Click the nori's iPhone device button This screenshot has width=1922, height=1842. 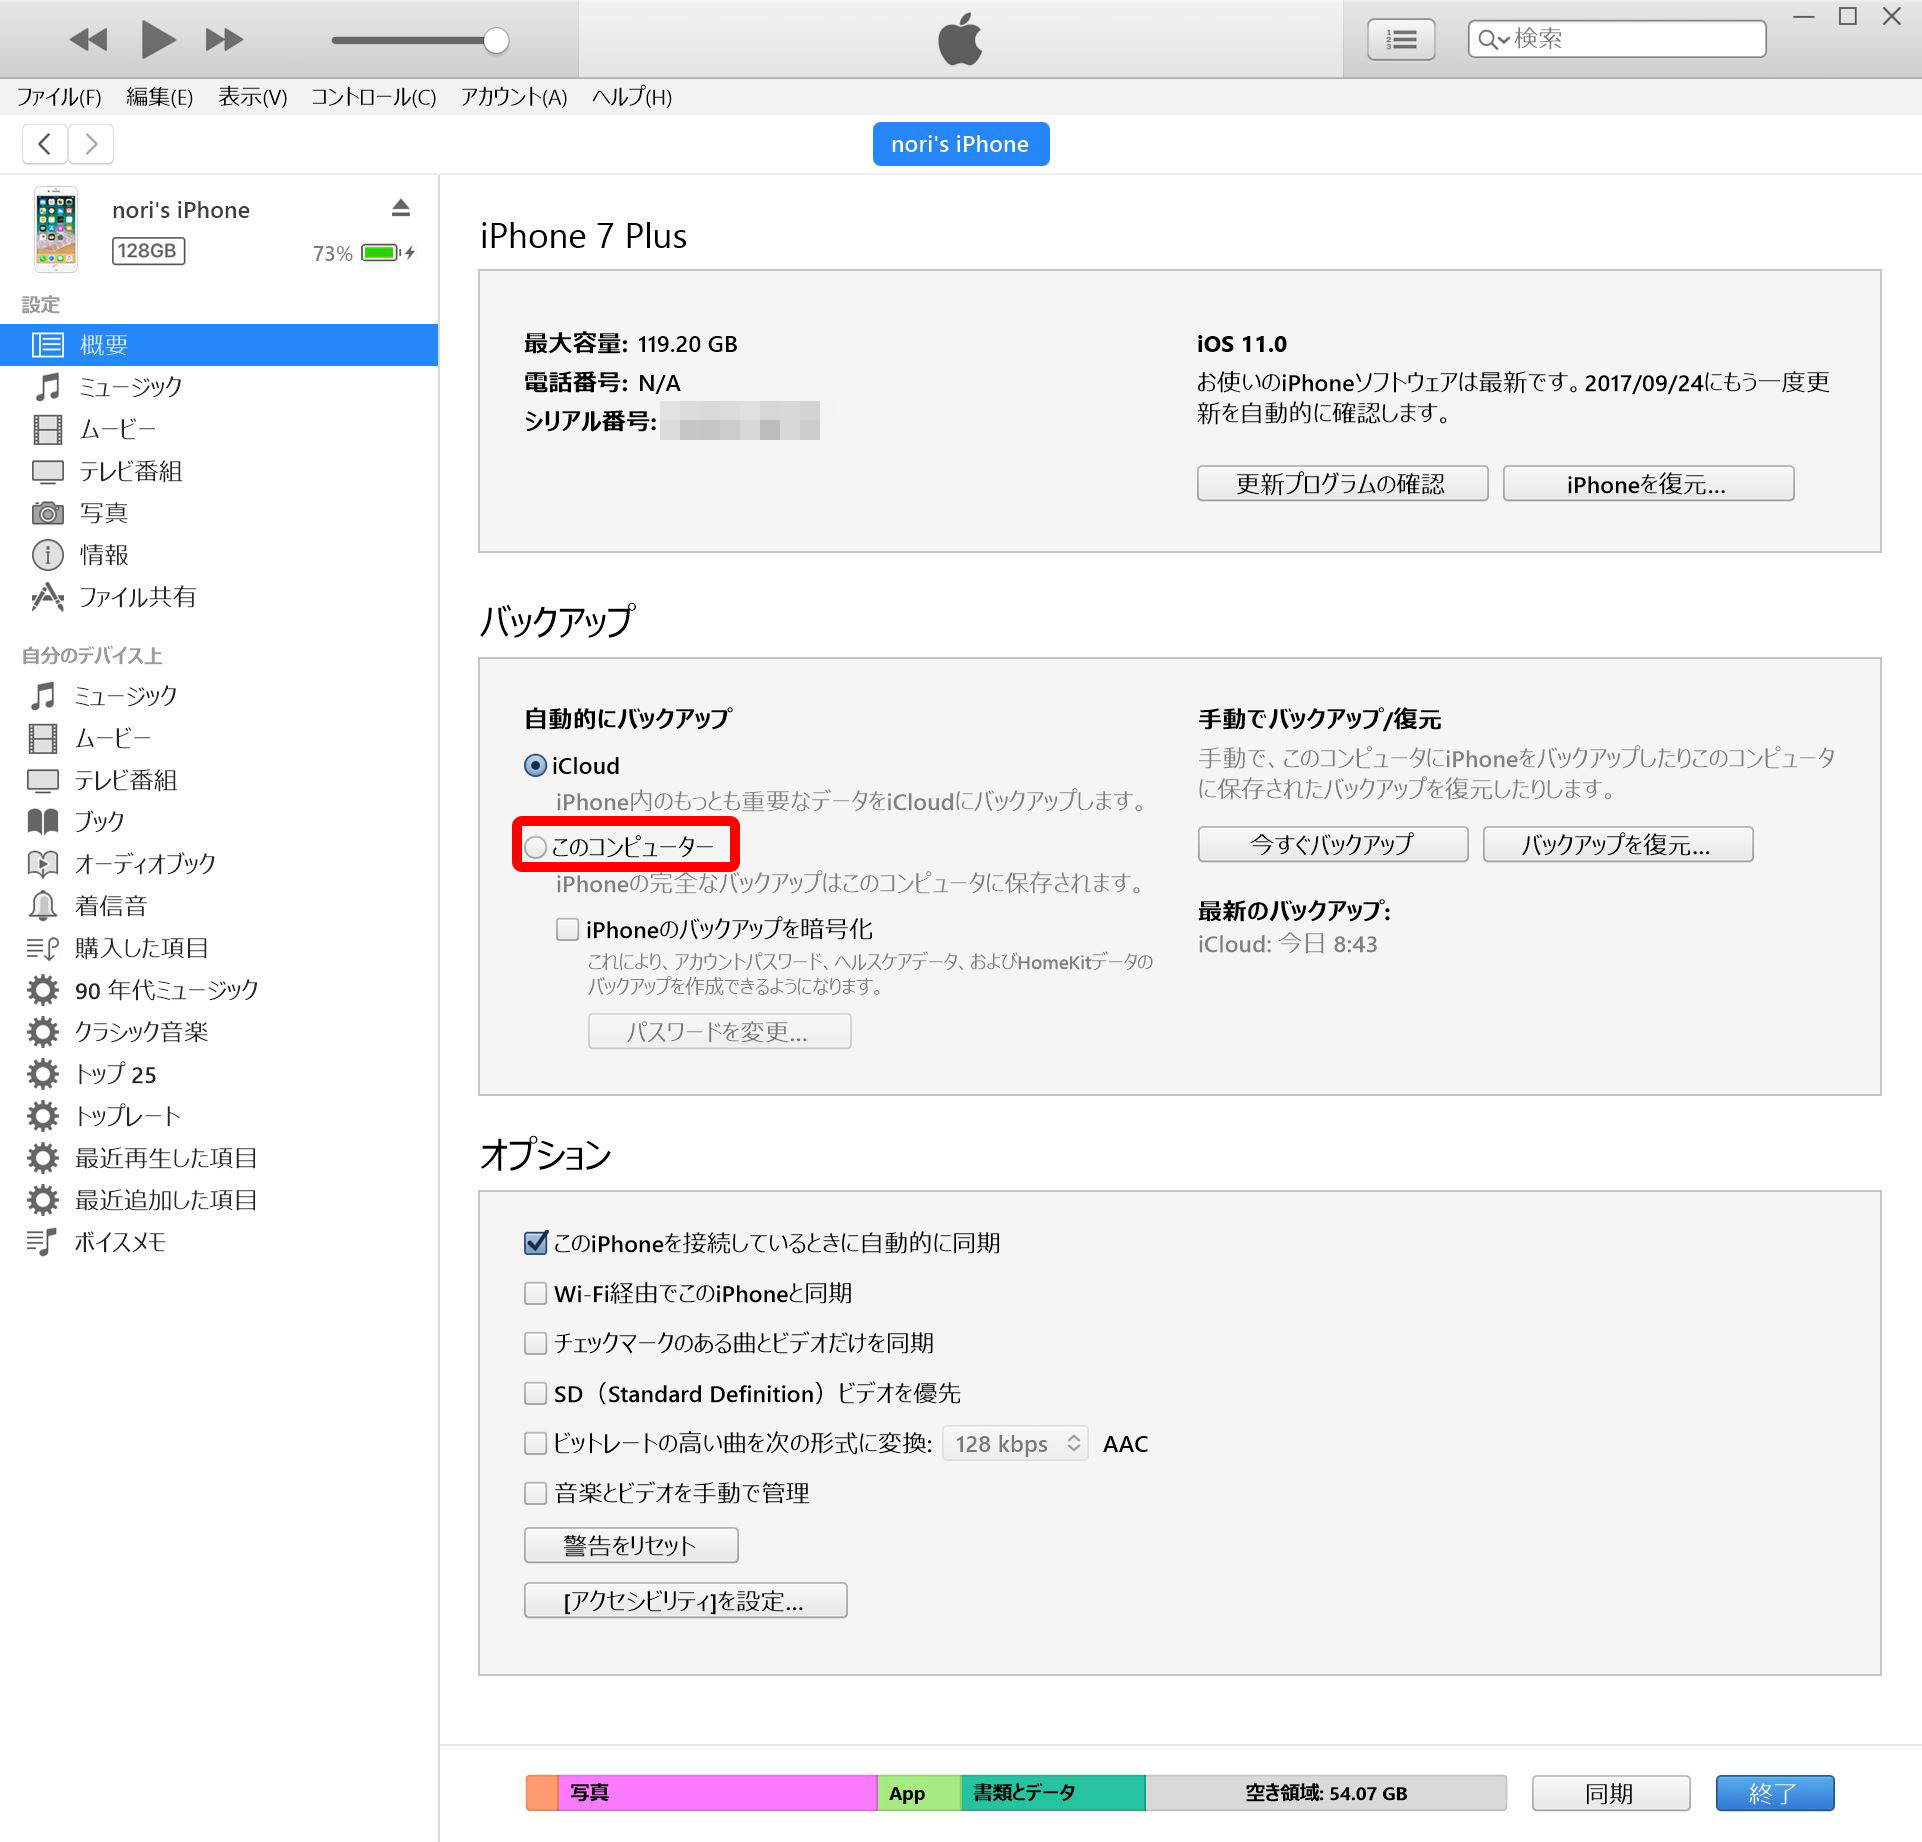[x=960, y=144]
